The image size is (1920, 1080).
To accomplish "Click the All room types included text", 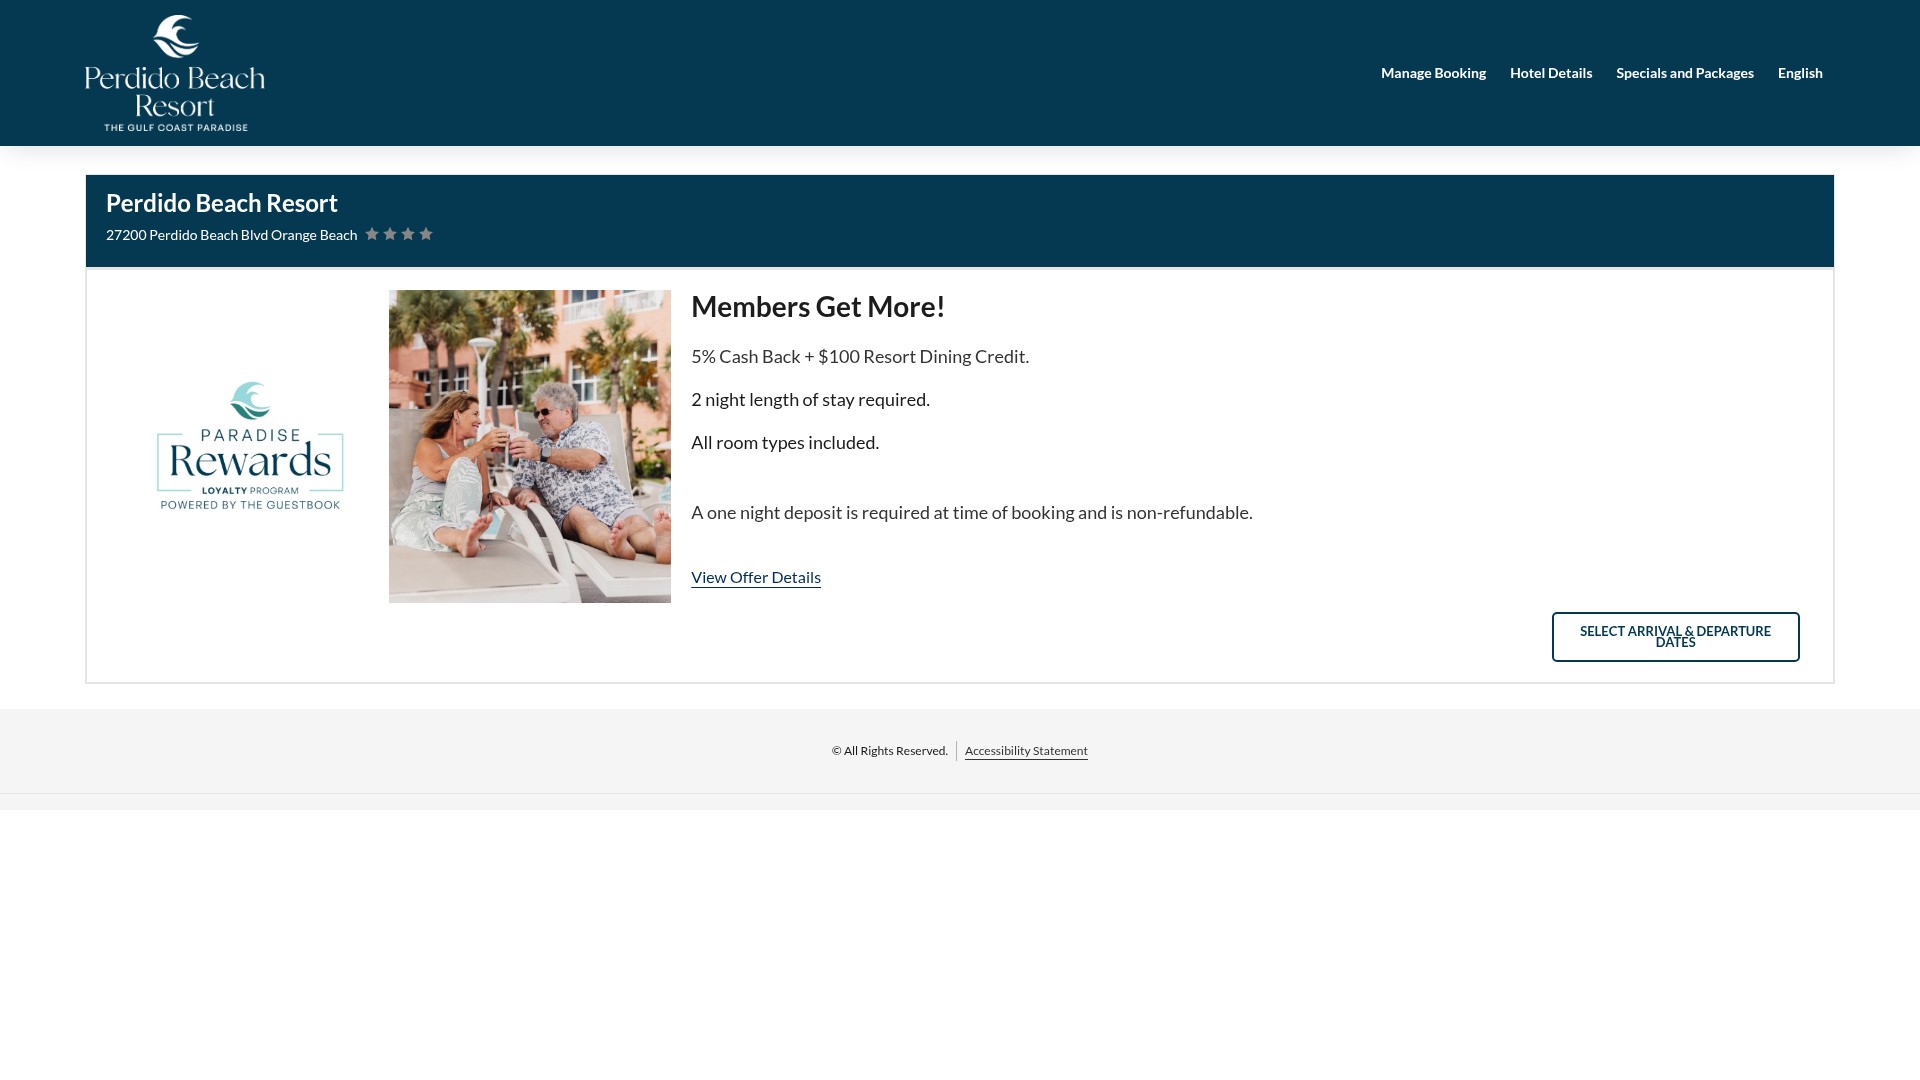I will 785,443.
